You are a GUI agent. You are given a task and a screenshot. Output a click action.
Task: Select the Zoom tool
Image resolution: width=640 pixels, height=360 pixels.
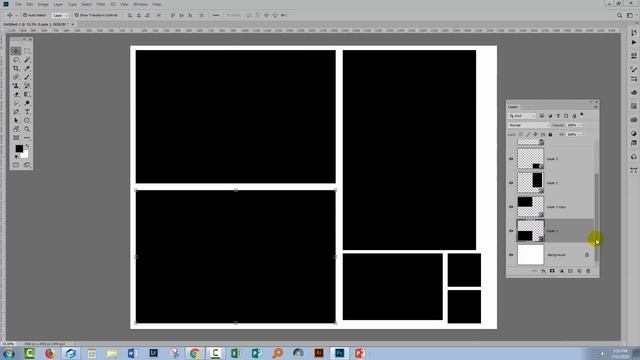tap(27, 129)
